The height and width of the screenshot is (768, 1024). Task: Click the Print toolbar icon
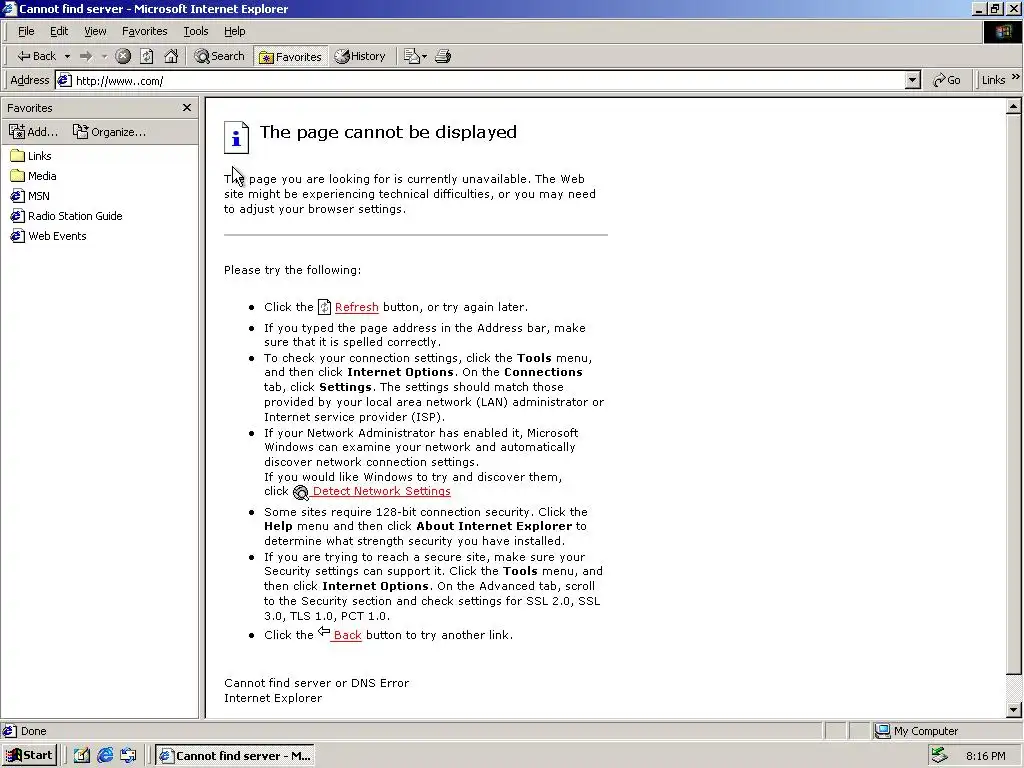point(443,56)
